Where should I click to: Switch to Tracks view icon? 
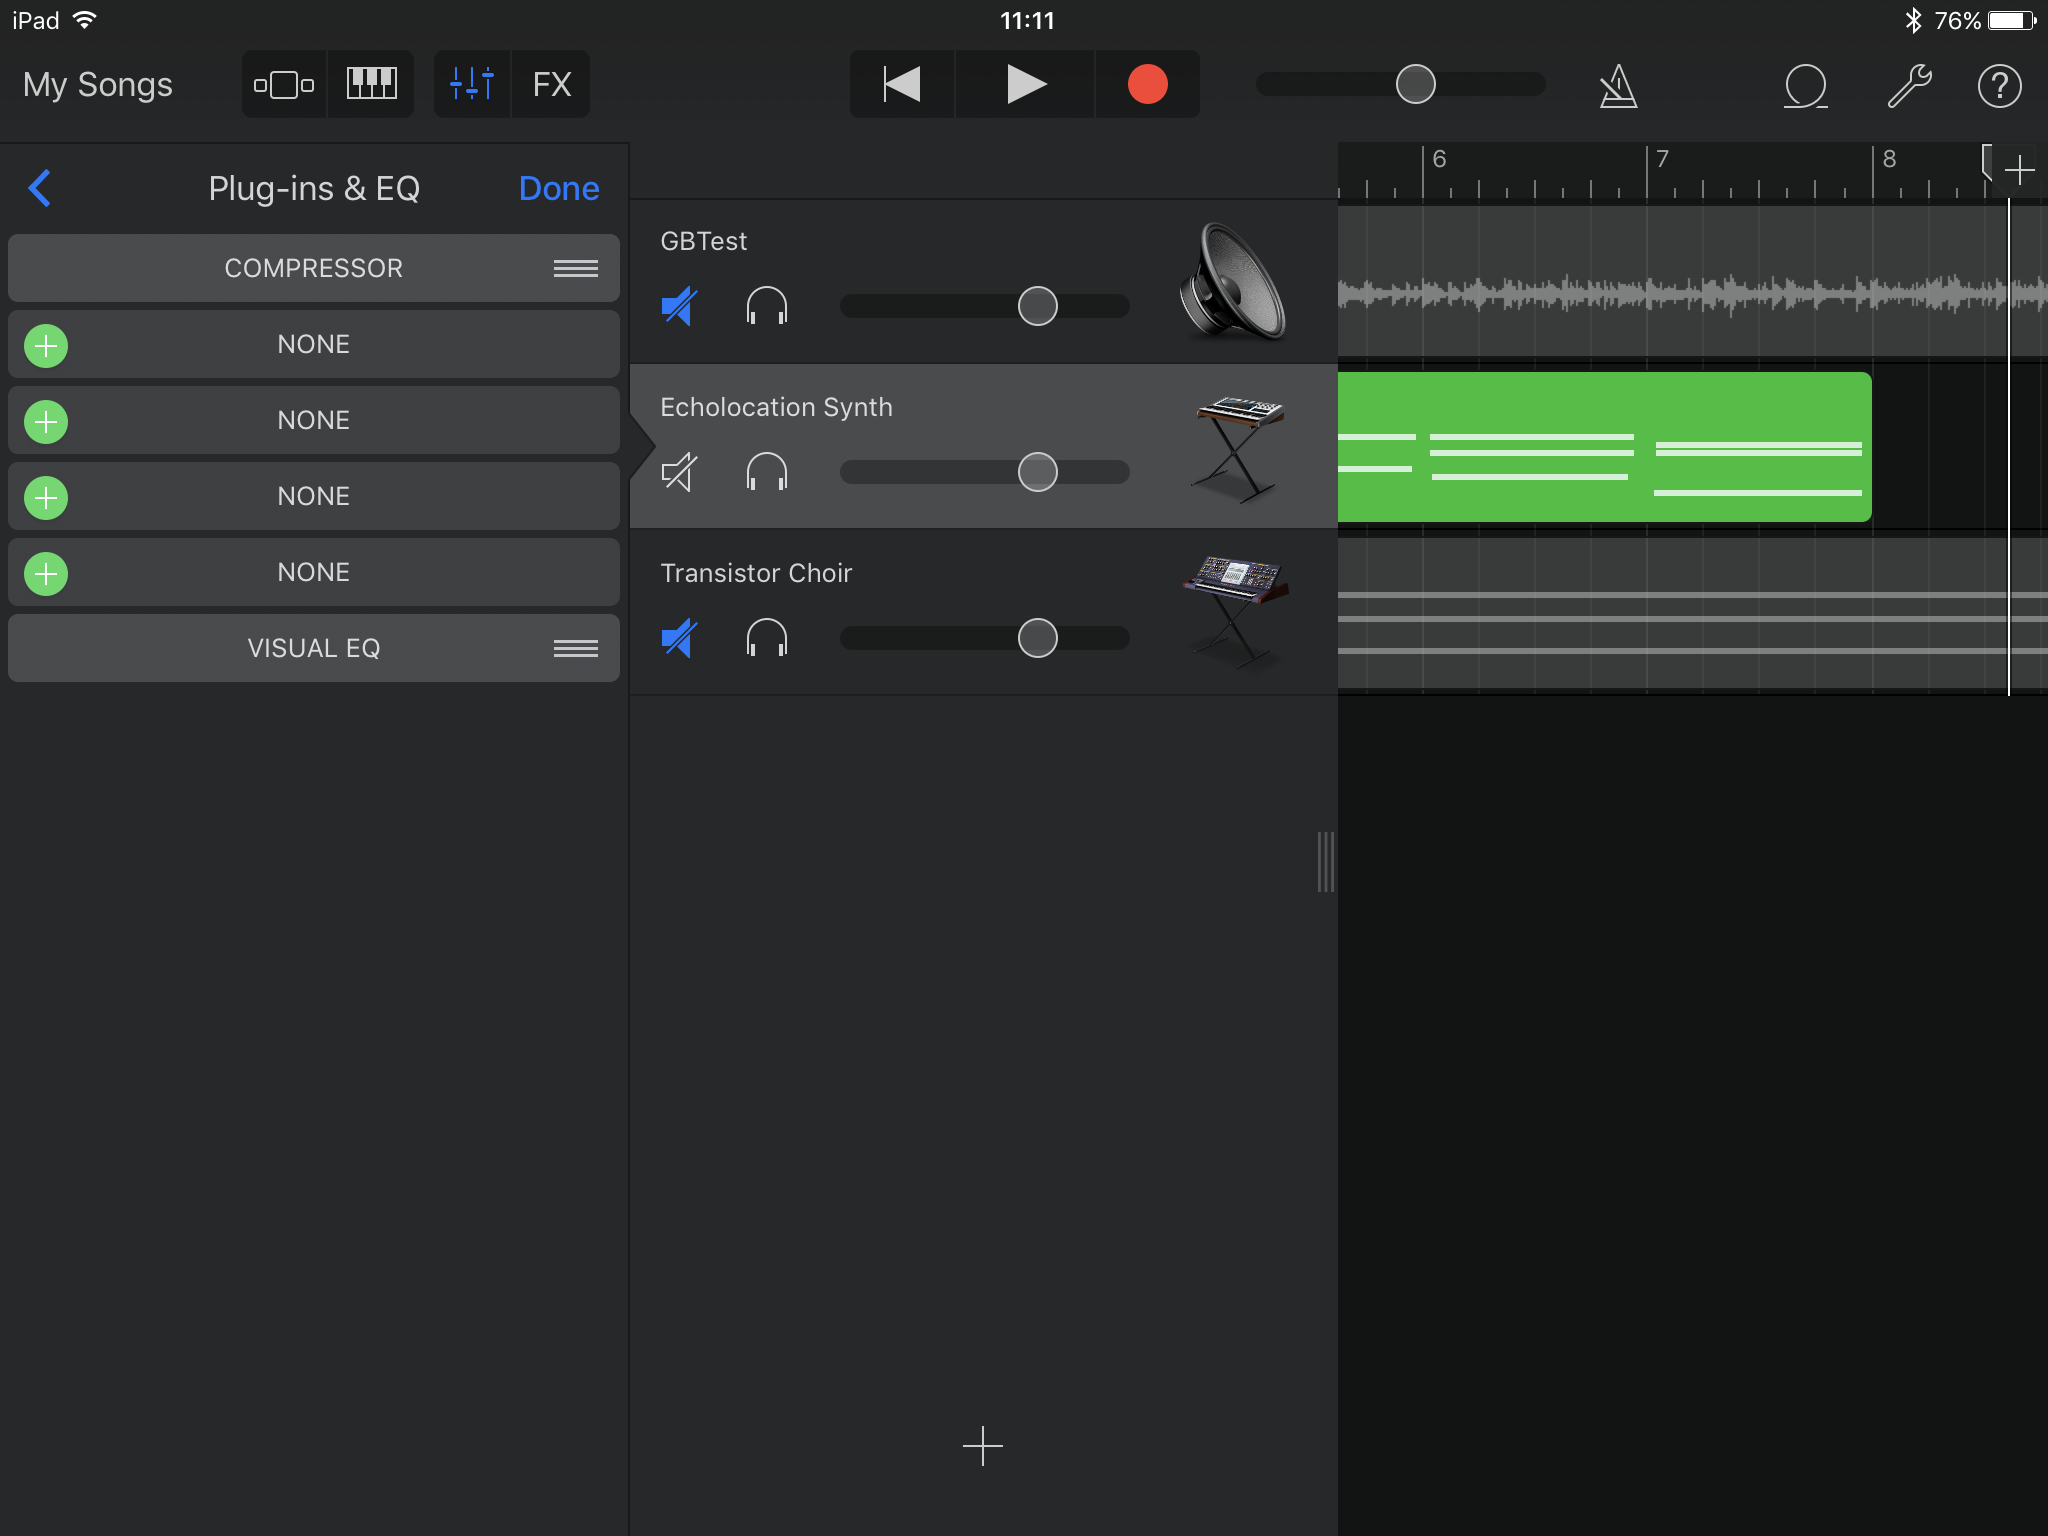[x=284, y=85]
